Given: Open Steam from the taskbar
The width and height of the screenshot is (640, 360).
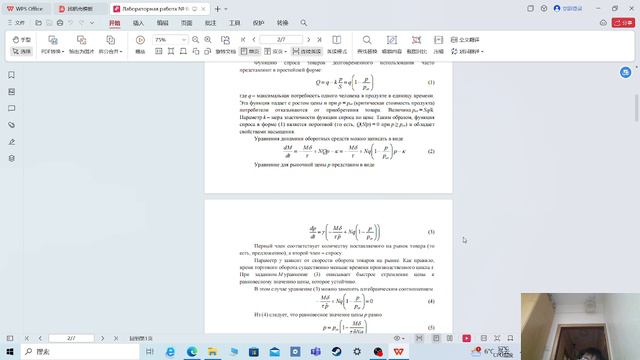Looking at the screenshot, I should point(336,351).
